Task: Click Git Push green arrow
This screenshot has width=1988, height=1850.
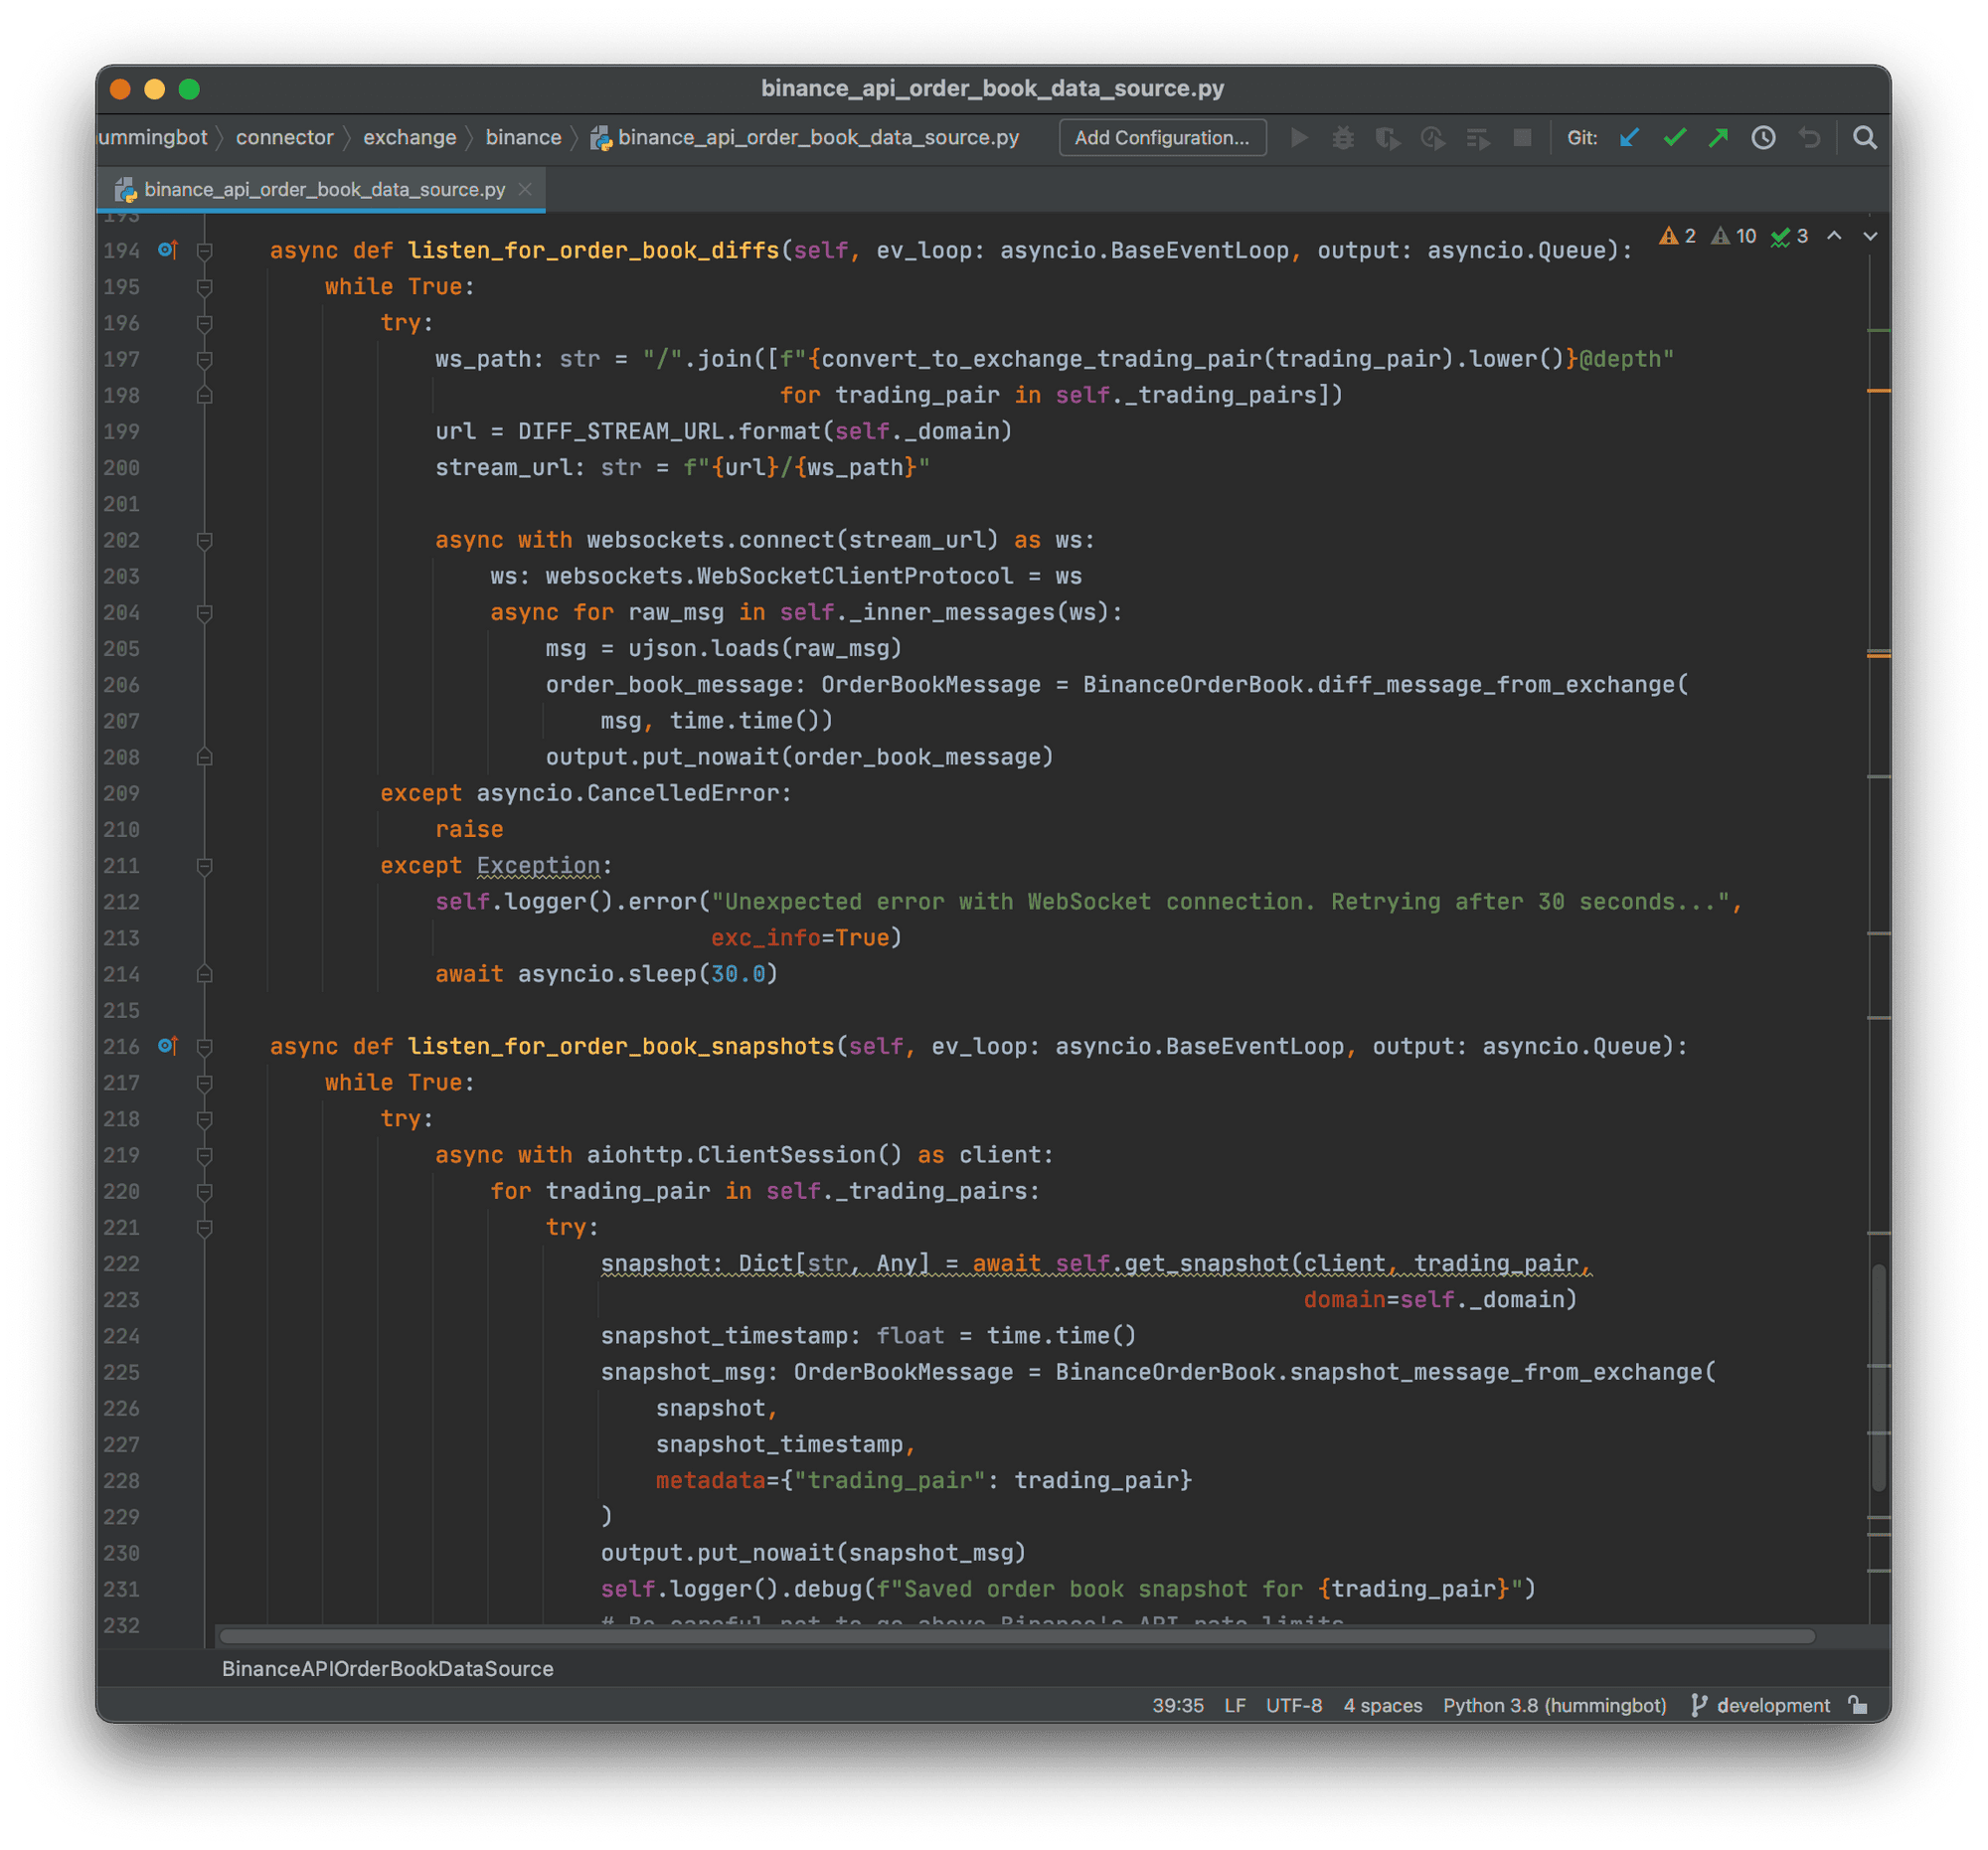Action: (x=1718, y=138)
